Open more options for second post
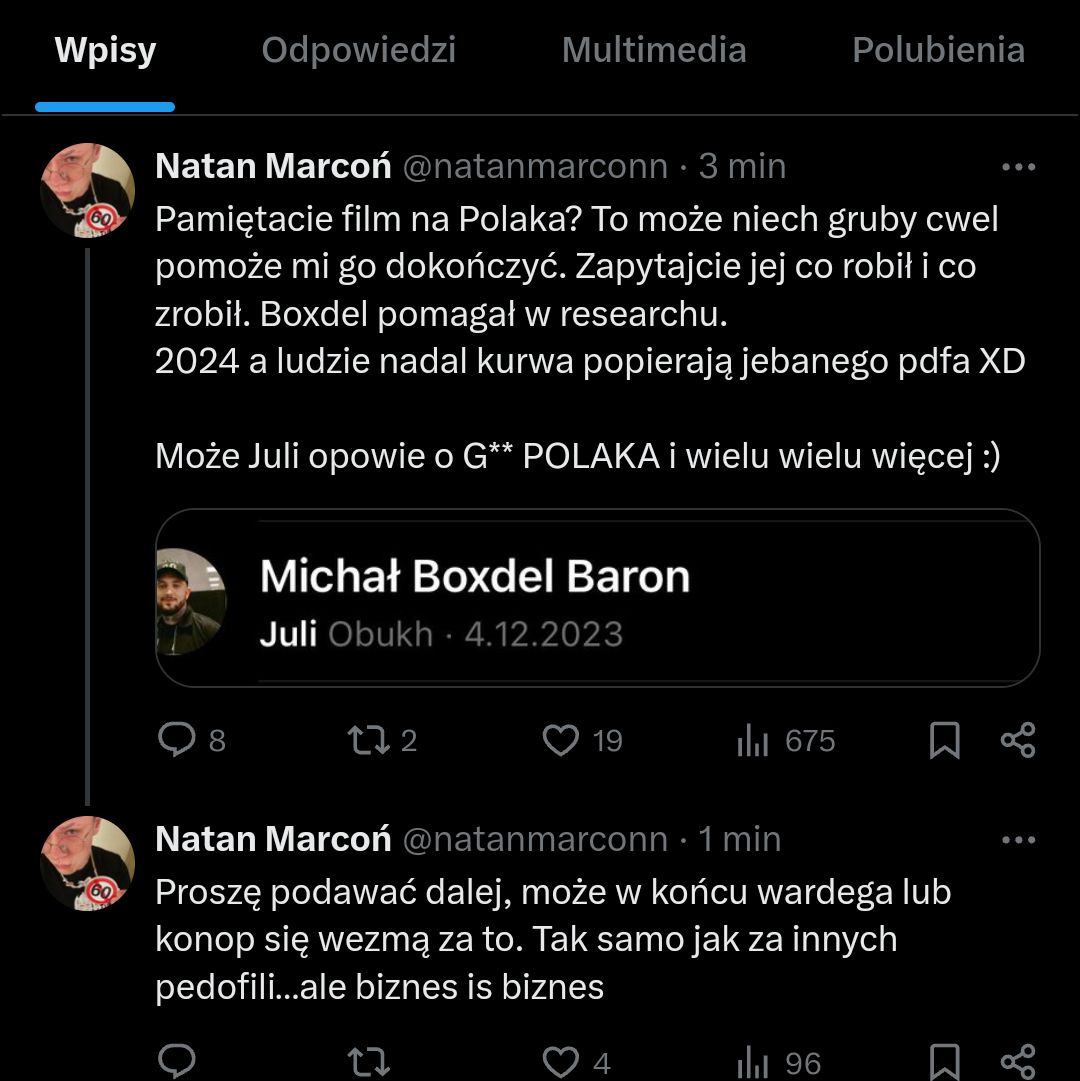Viewport: 1080px width, 1081px height. click(1018, 840)
